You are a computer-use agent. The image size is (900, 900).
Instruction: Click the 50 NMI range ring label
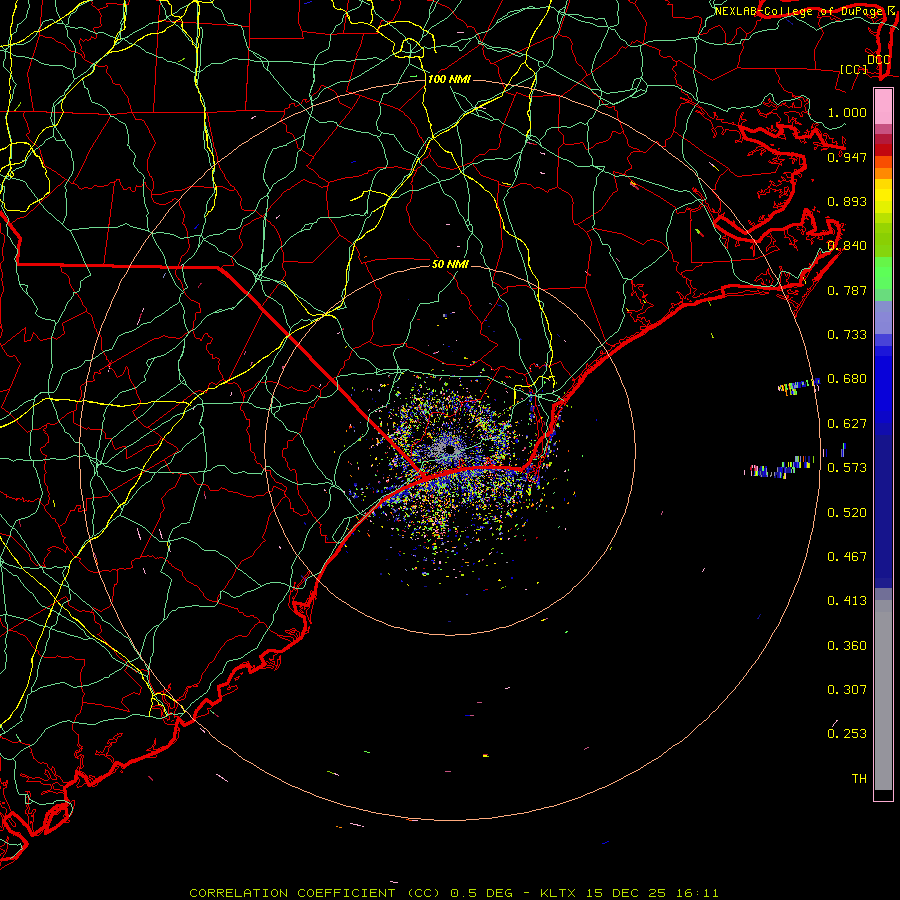point(450,264)
